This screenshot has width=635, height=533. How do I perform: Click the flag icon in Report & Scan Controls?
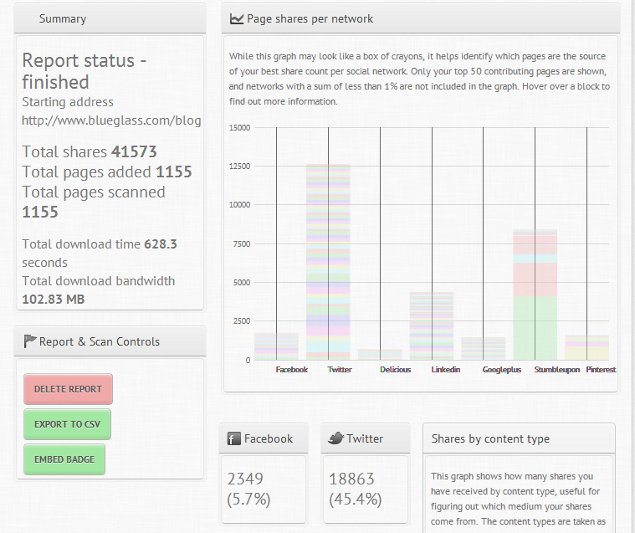click(29, 341)
